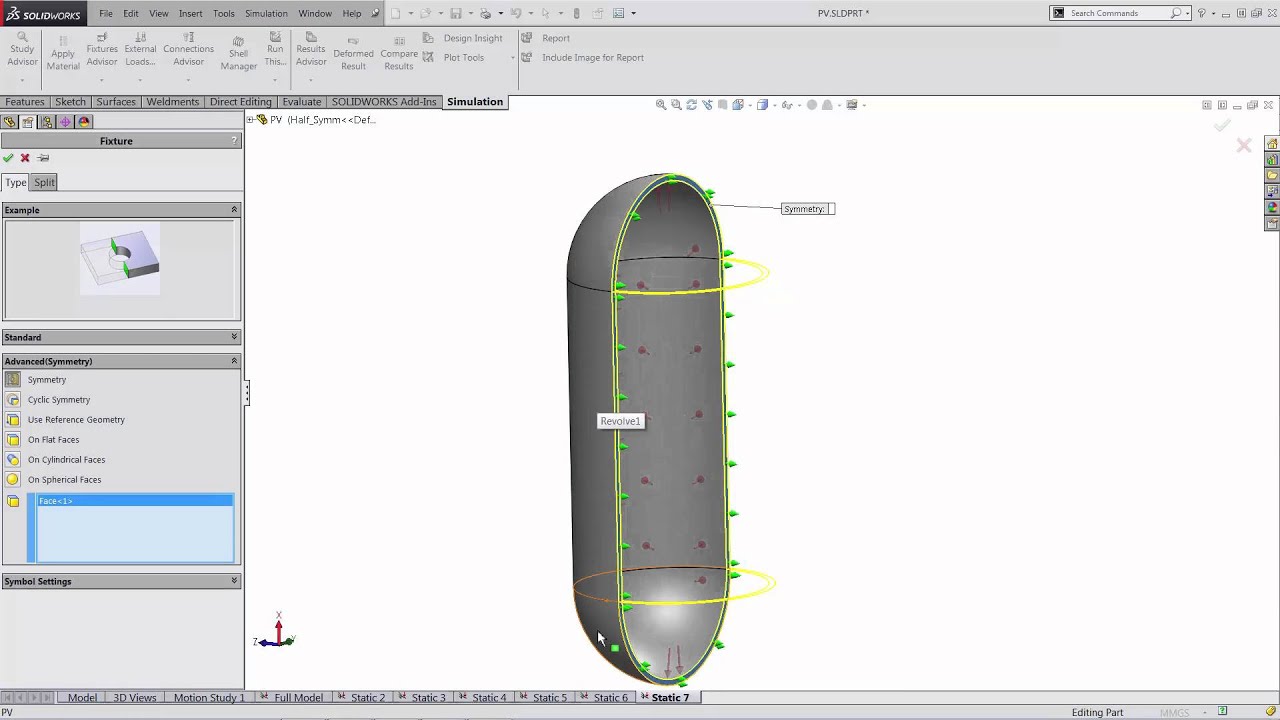Open Plot Tools dropdown arrow
Image resolution: width=1280 pixels, height=720 pixels.
(x=513, y=58)
